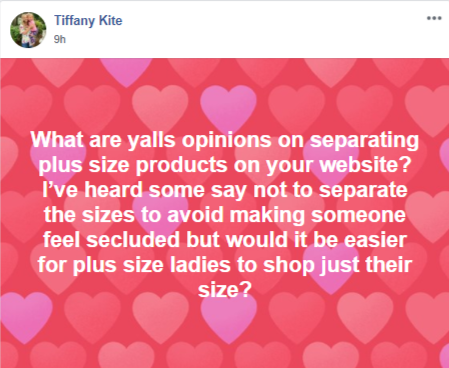
Task: Click the pink heart behind "just their"
Action: pyautogui.click(x=330, y=267)
